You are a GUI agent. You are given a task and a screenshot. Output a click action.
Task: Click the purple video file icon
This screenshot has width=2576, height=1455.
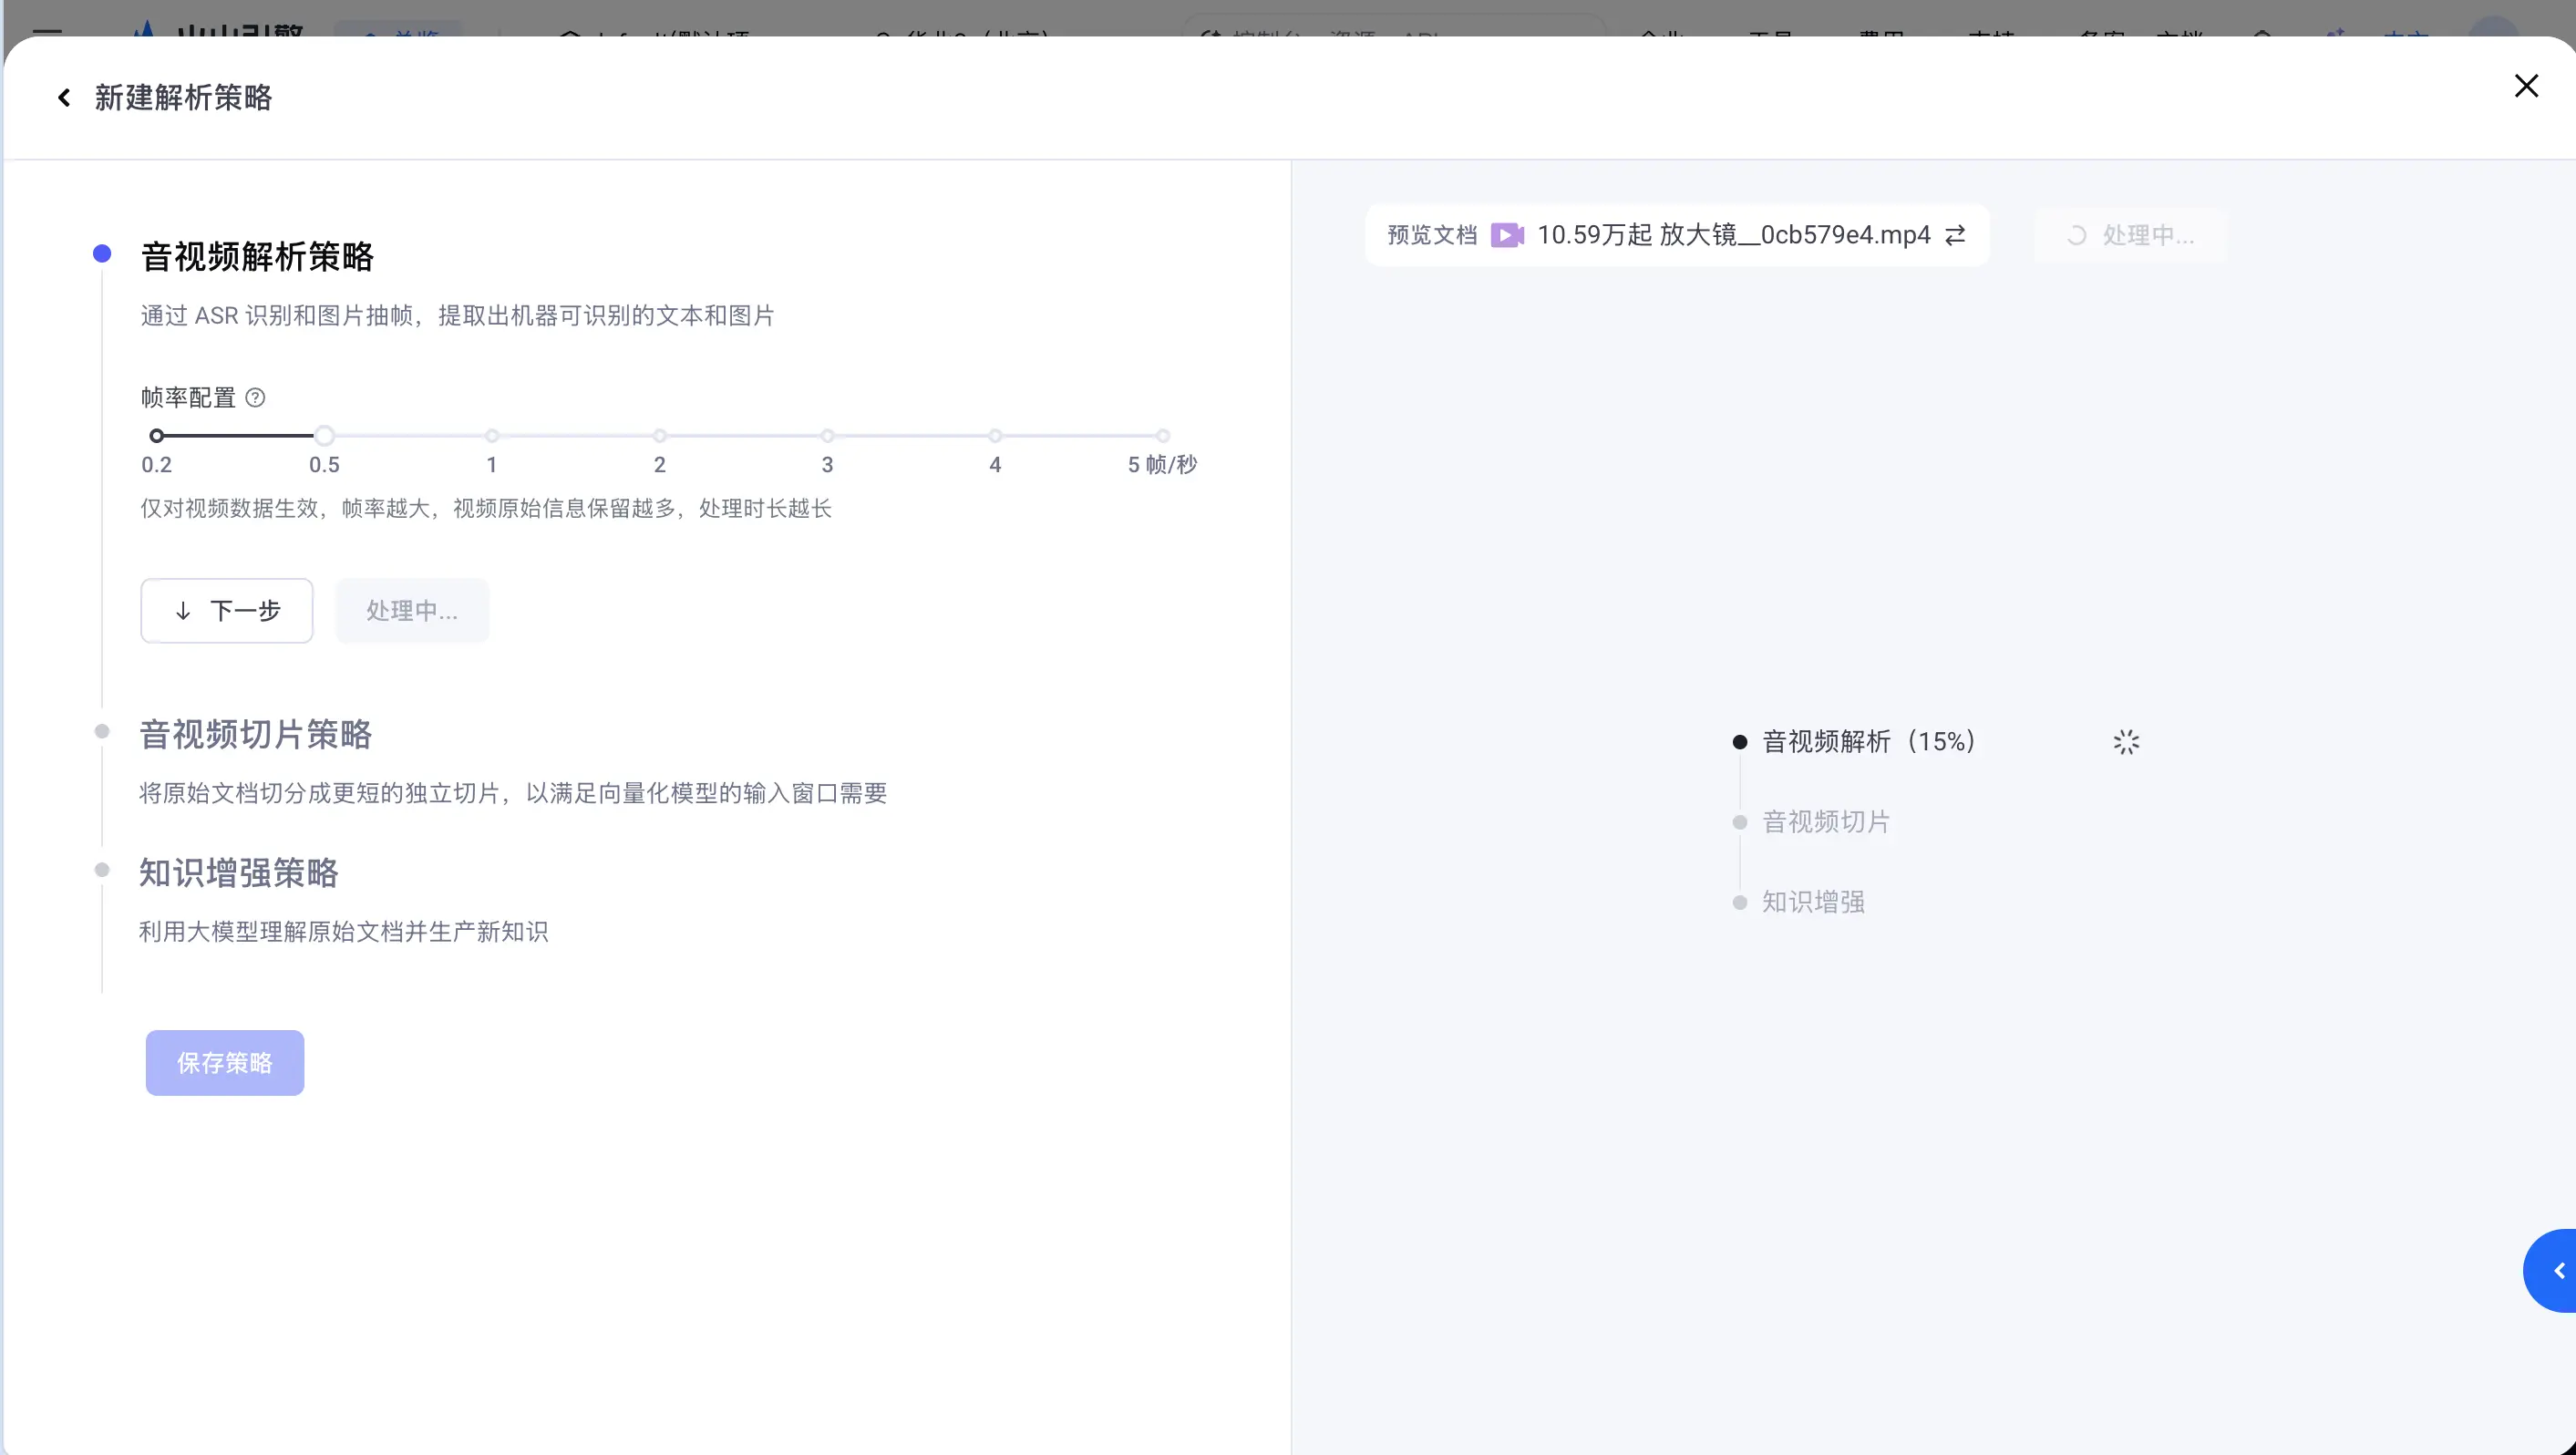pyautogui.click(x=1507, y=235)
